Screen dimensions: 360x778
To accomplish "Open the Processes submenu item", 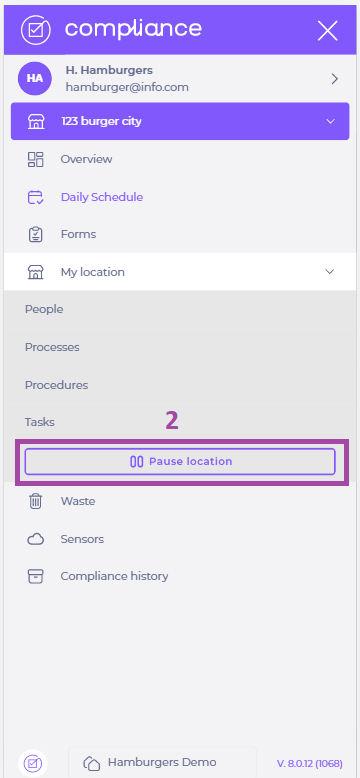I will [x=52, y=347].
